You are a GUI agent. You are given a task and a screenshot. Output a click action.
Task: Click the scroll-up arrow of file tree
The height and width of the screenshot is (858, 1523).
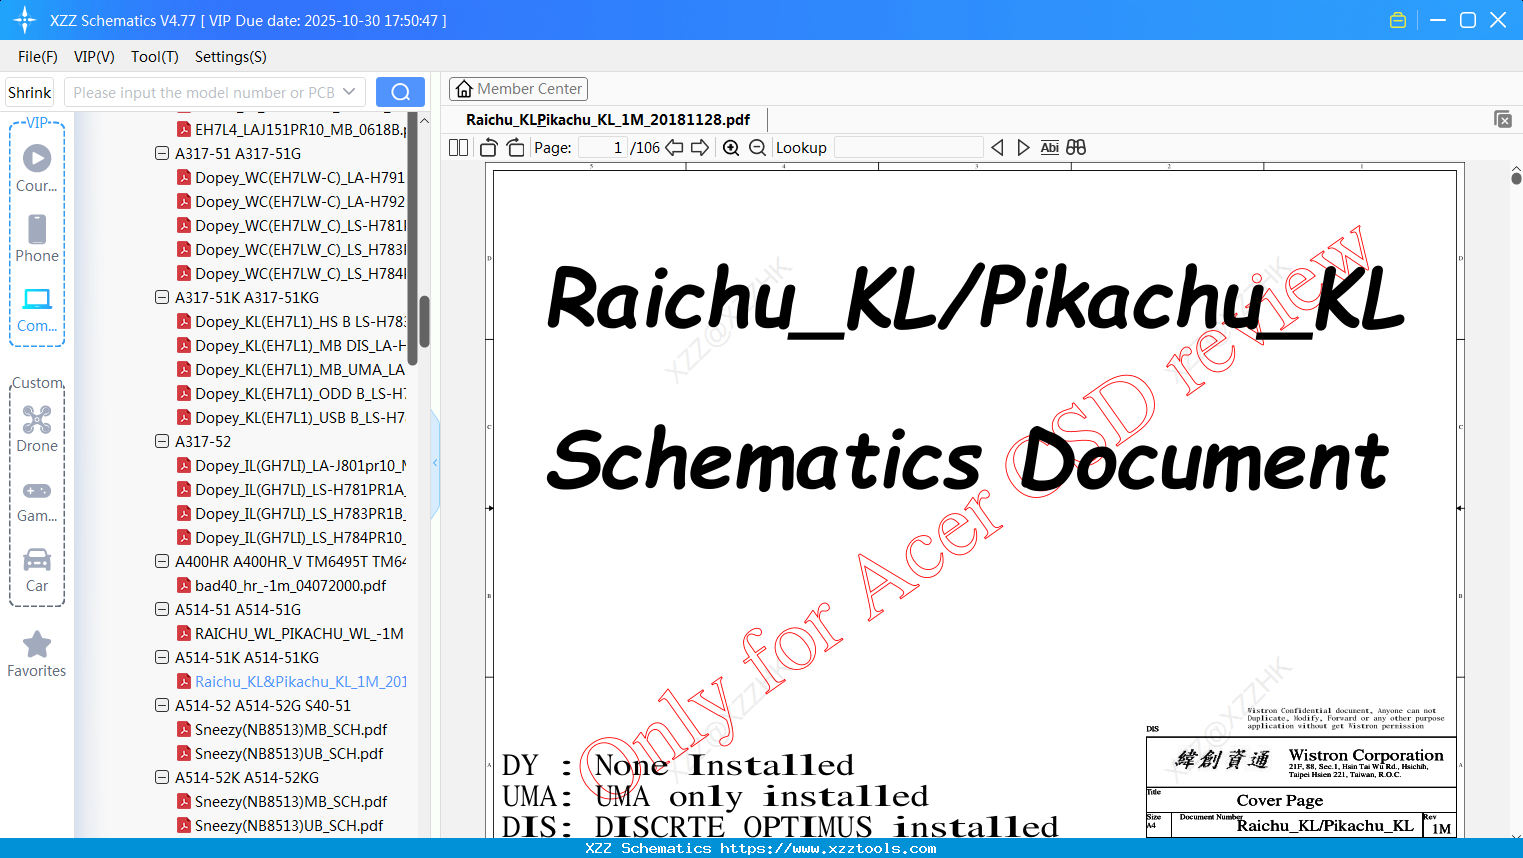pyautogui.click(x=424, y=120)
